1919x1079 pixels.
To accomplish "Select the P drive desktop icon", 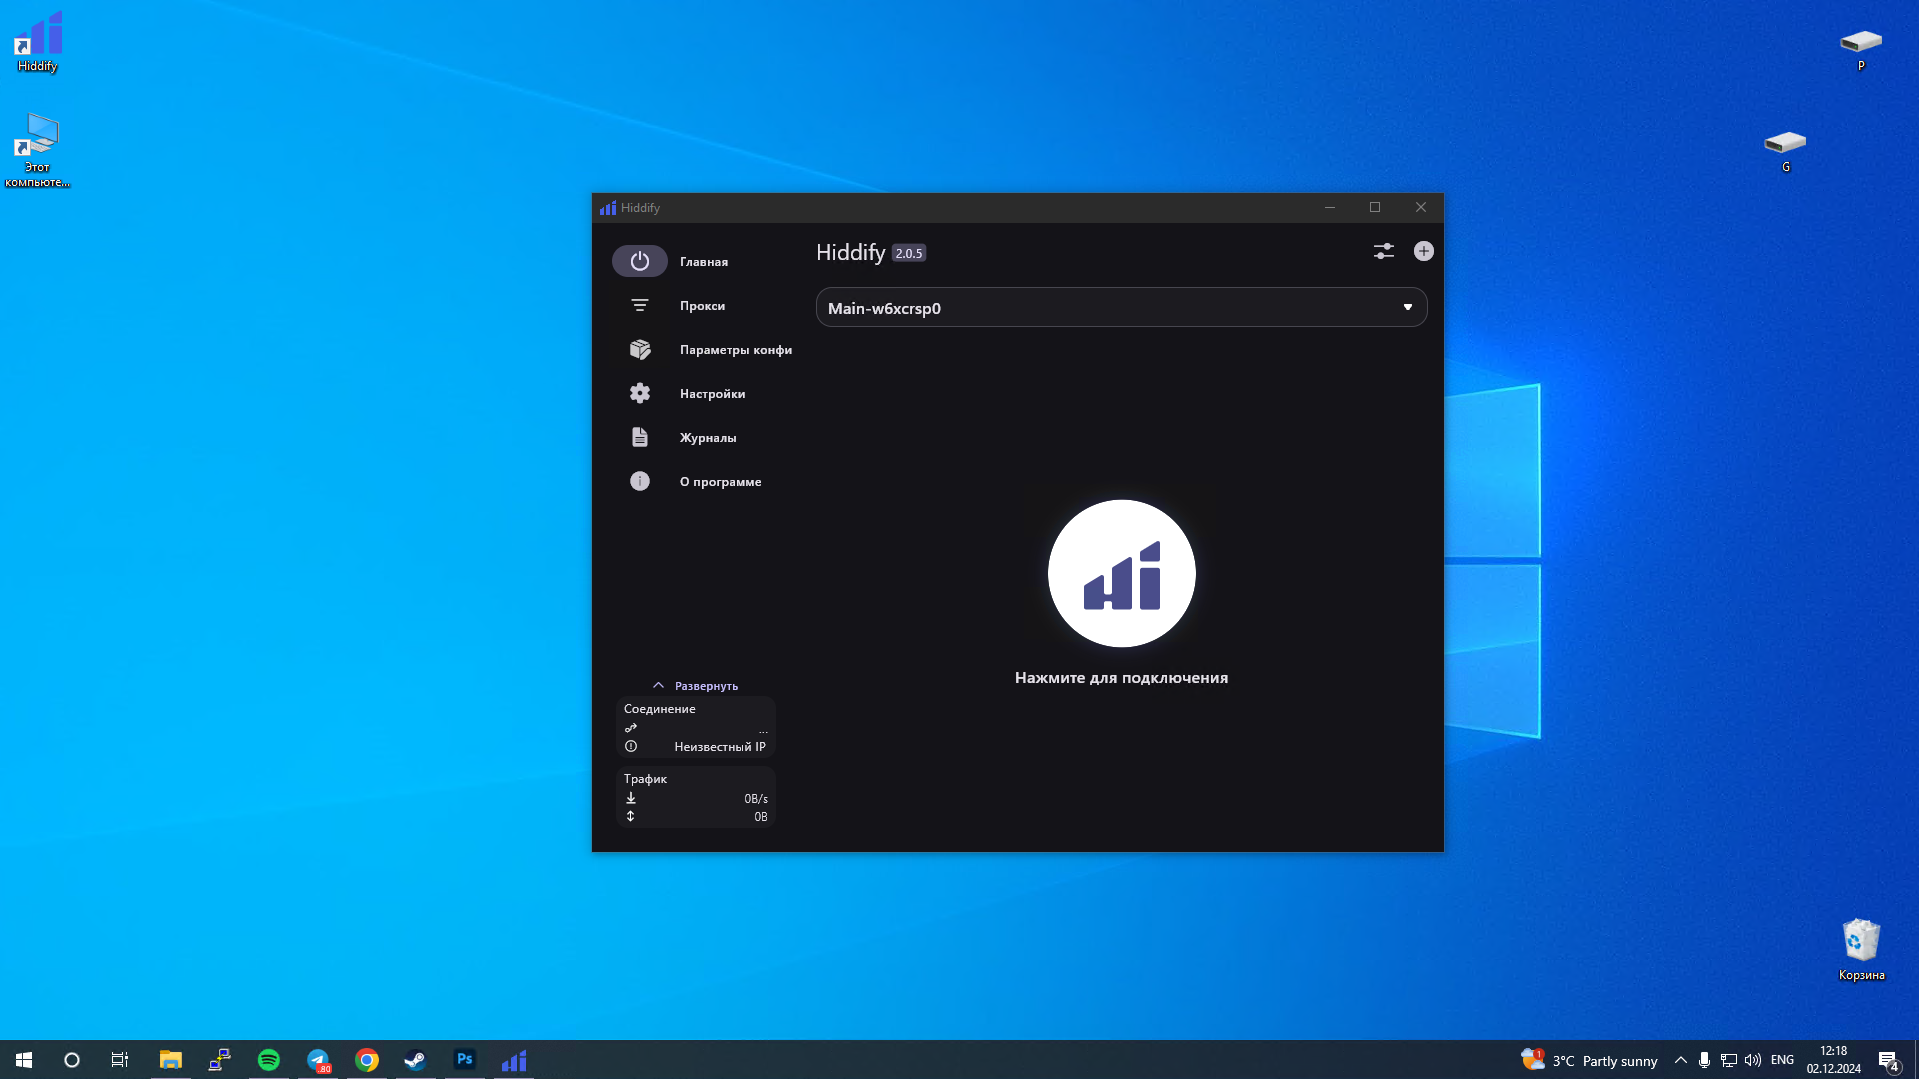I will (x=1860, y=49).
